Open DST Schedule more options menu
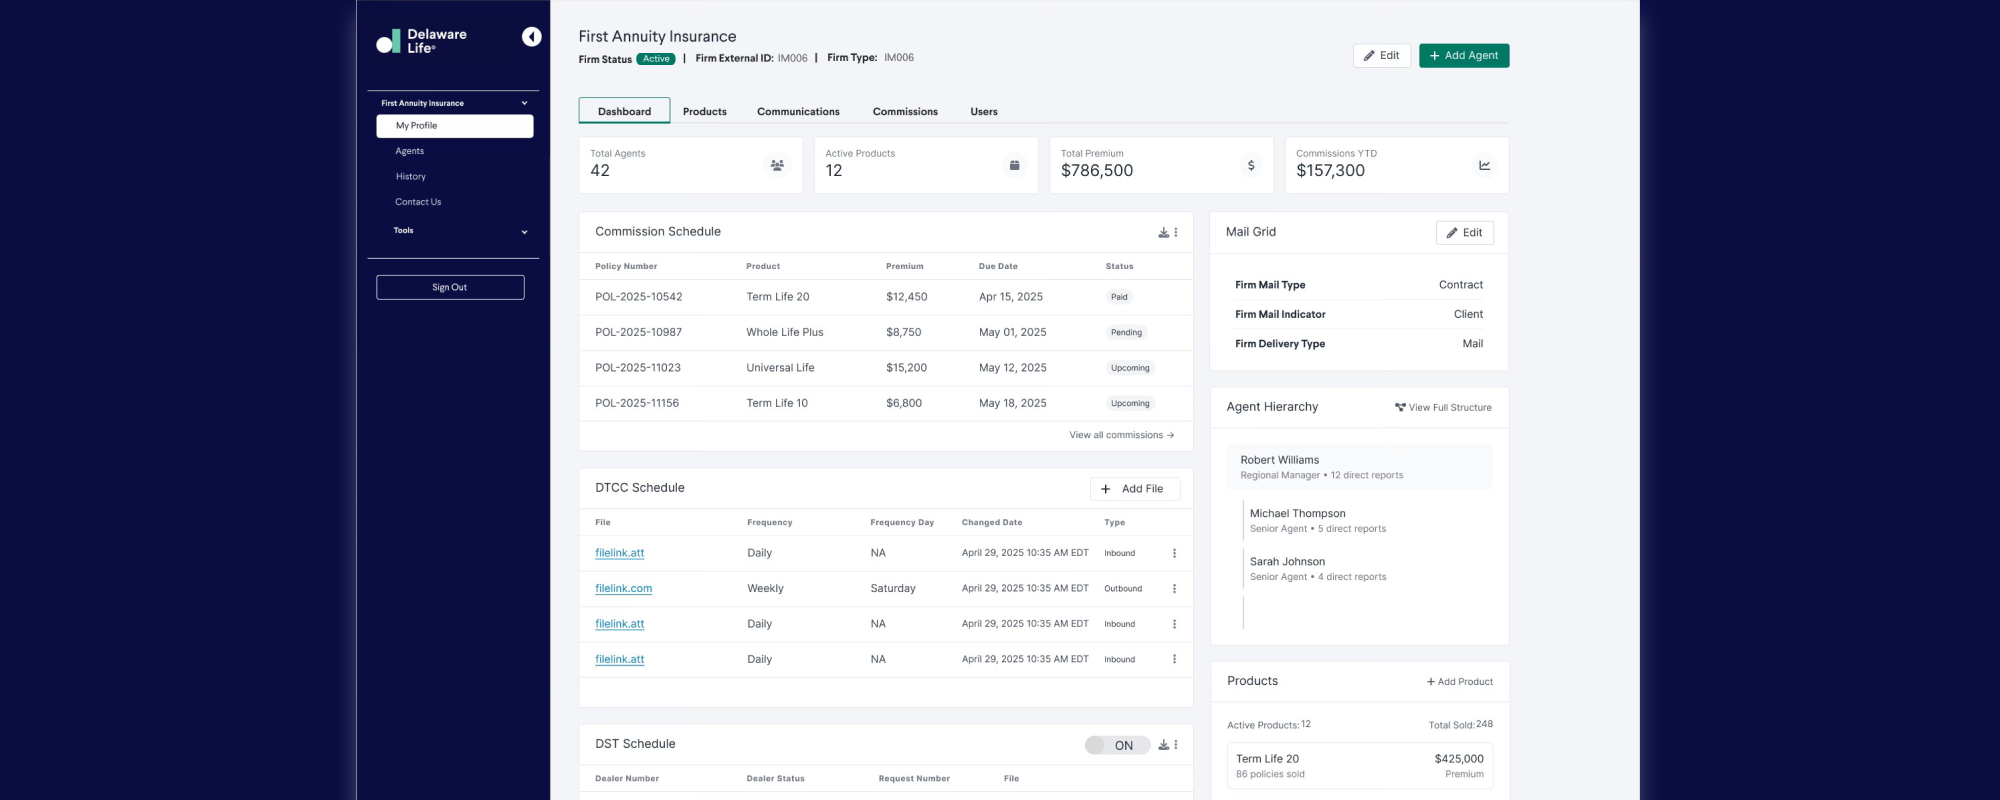 pos(1176,745)
